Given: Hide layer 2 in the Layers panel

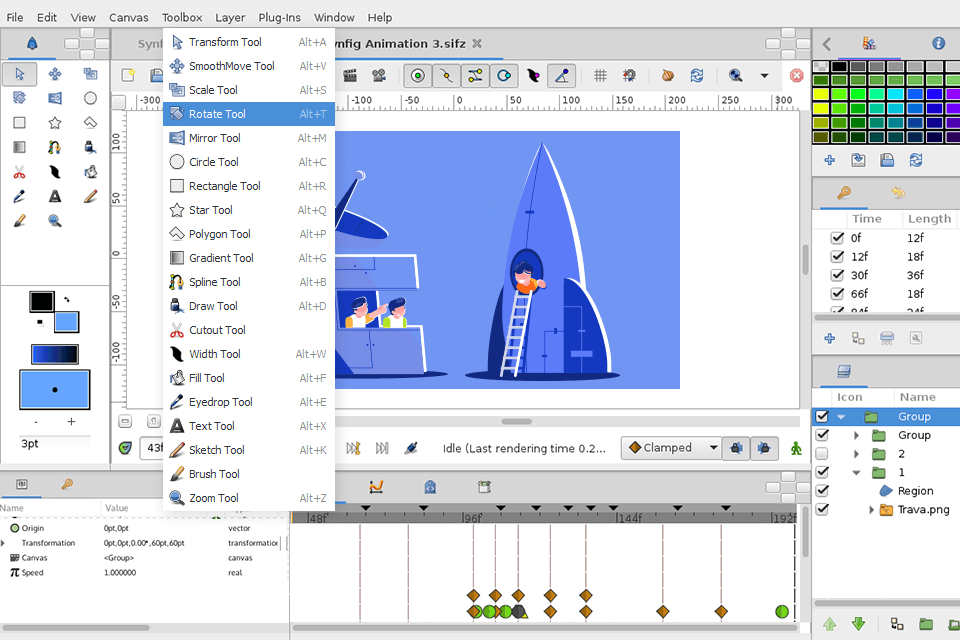Looking at the screenshot, I should pos(821,453).
